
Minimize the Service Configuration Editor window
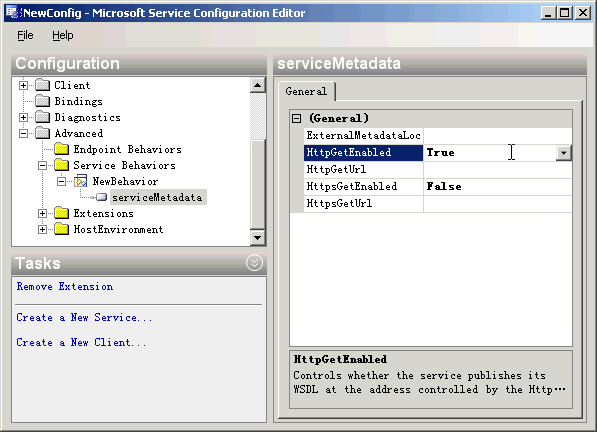(x=548, y=13)
